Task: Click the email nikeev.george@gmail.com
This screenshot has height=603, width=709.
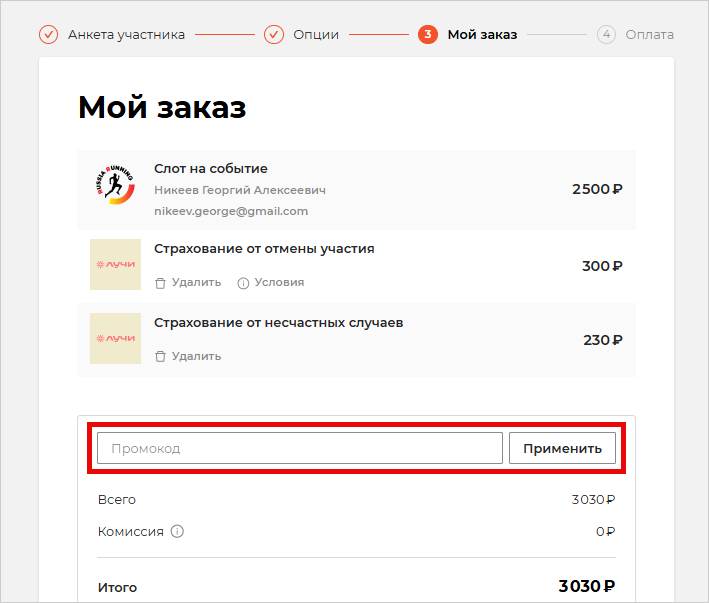Action: point(231,211)
